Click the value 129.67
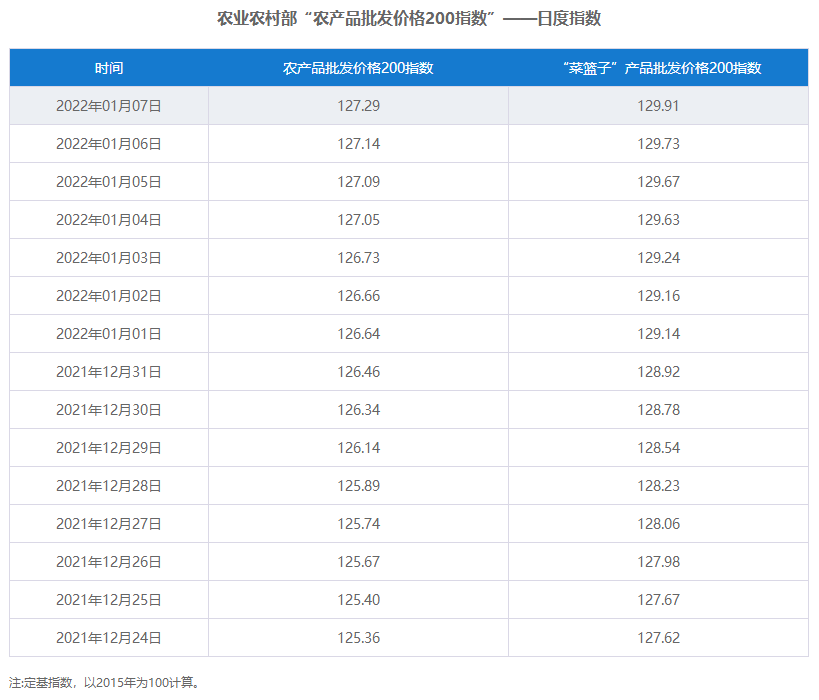 tap(658, 182)
